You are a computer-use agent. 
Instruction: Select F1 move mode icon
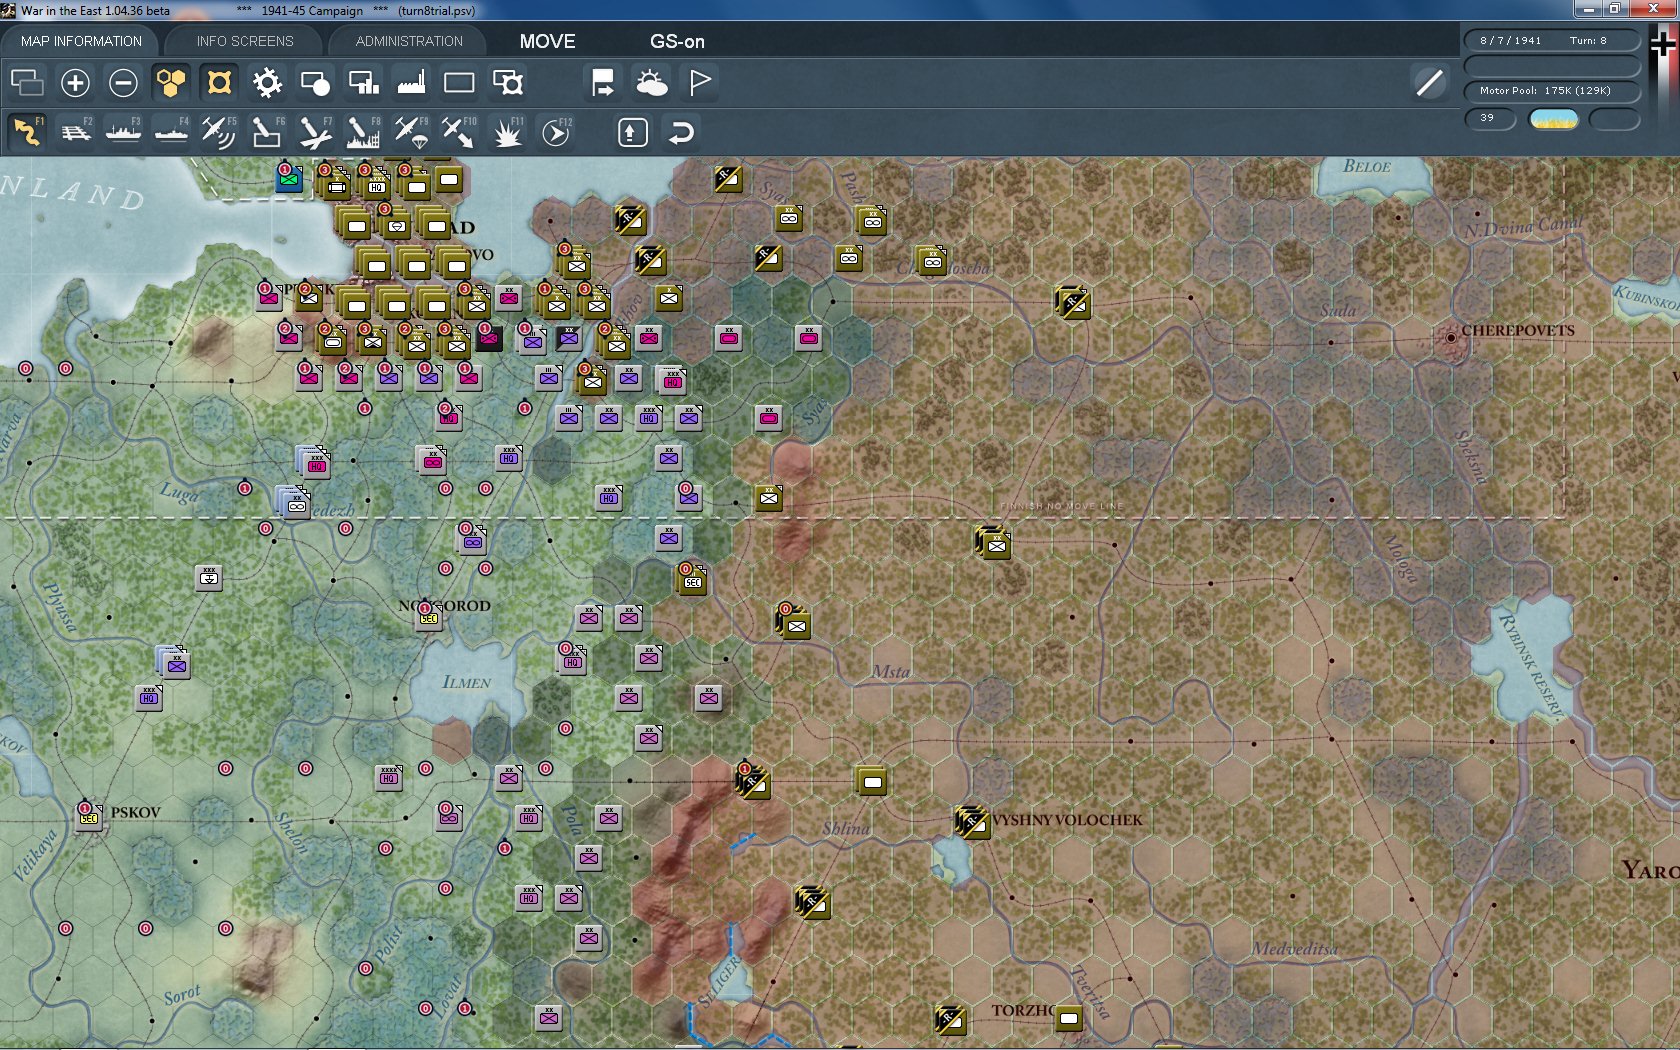(27, 132)
